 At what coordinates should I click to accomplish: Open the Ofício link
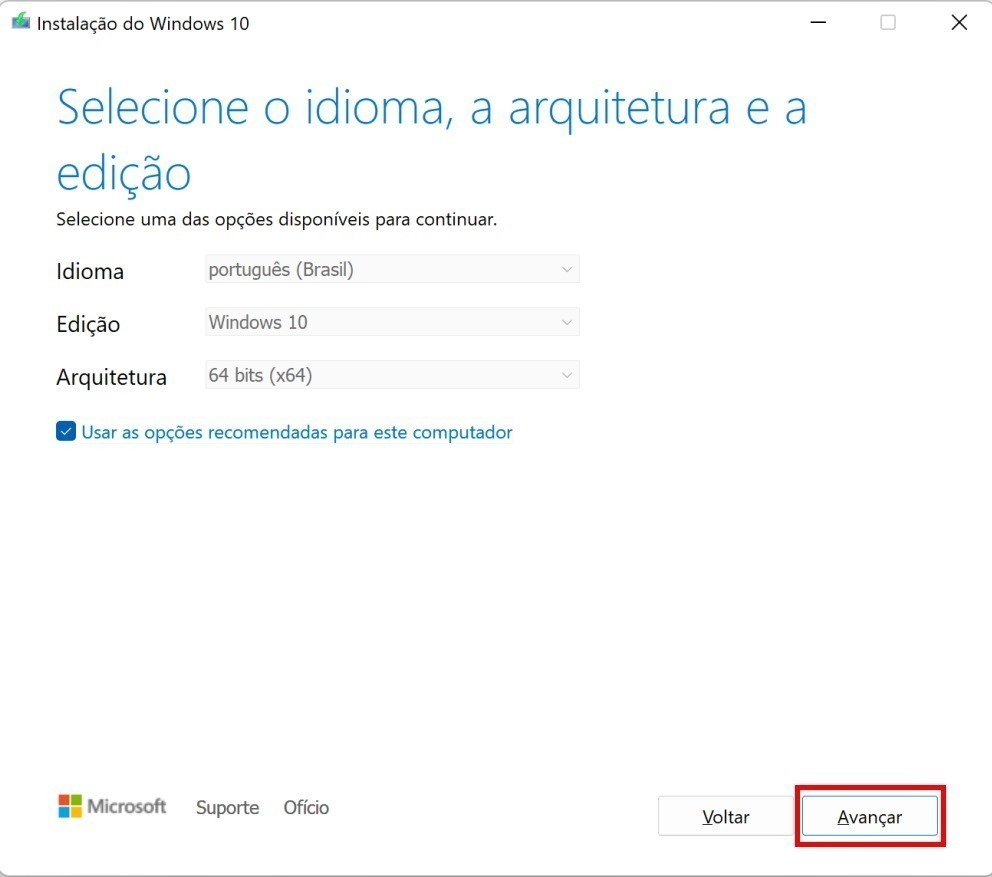[x=306, y=807]
